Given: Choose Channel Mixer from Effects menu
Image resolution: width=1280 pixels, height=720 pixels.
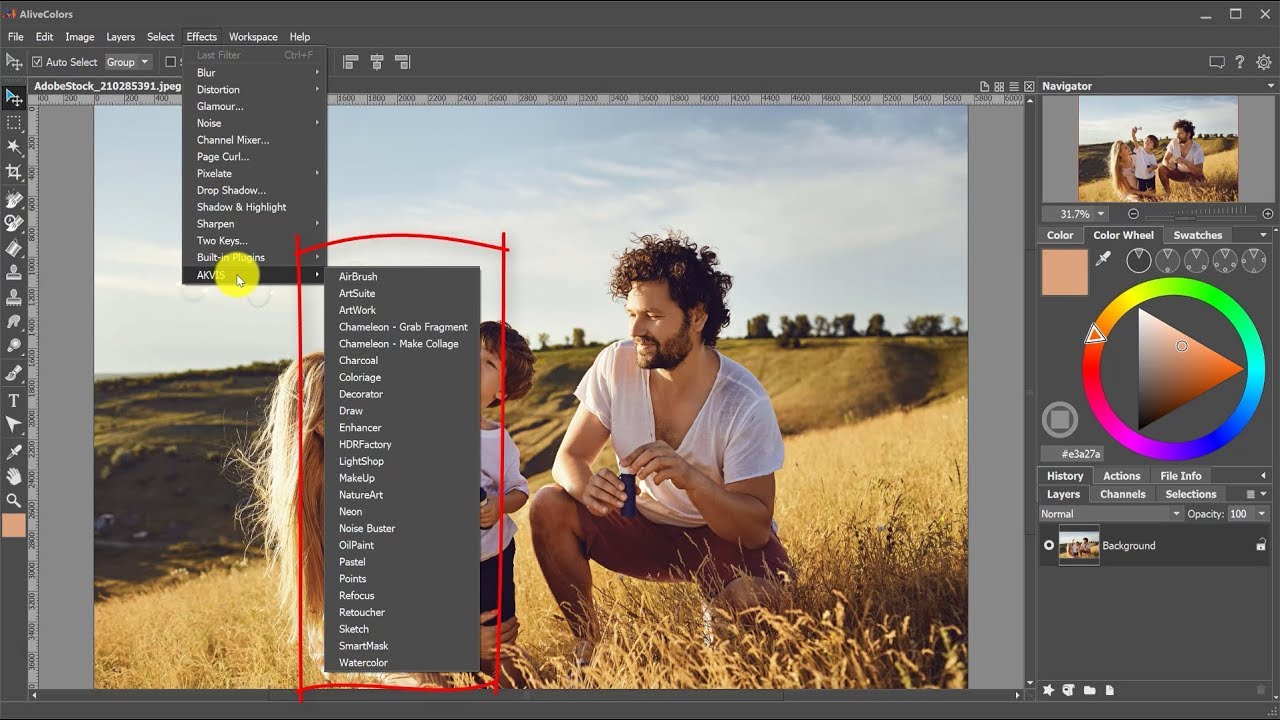Looking at the screenshot, I should pyautogui.click(x=255, y=140).
